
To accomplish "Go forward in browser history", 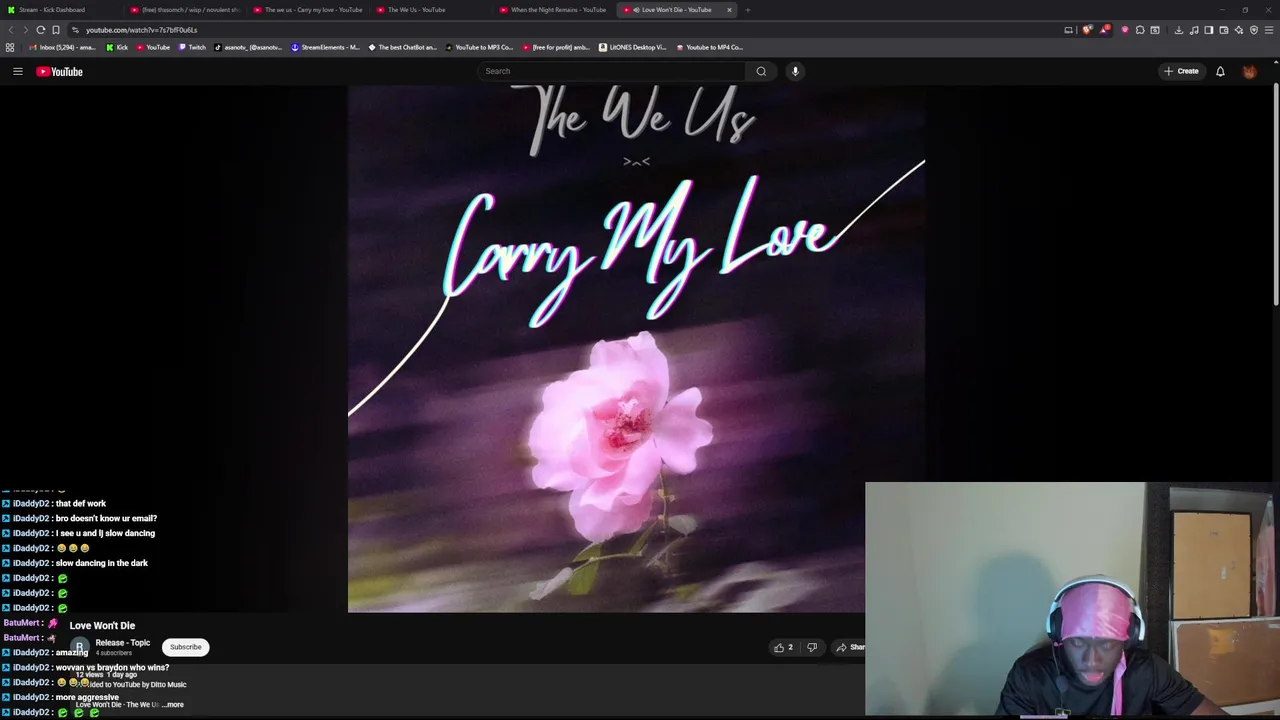I will [26, 30].
